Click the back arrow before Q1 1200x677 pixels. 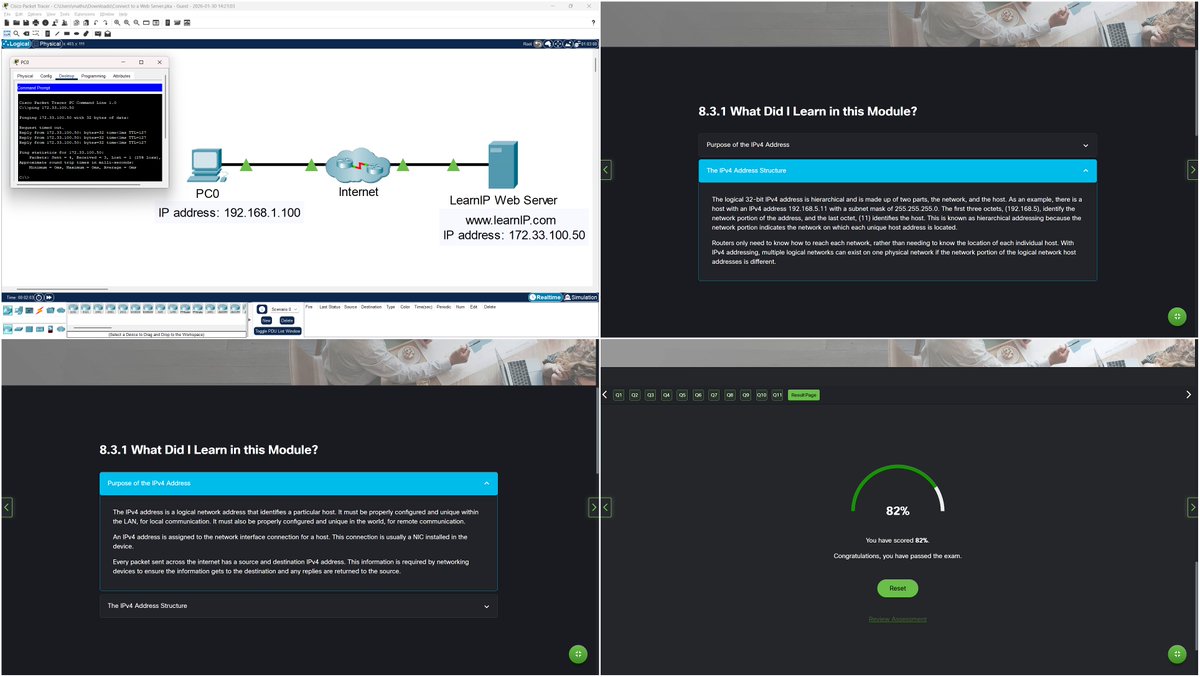pyautogui.click(x=604, y=395)
